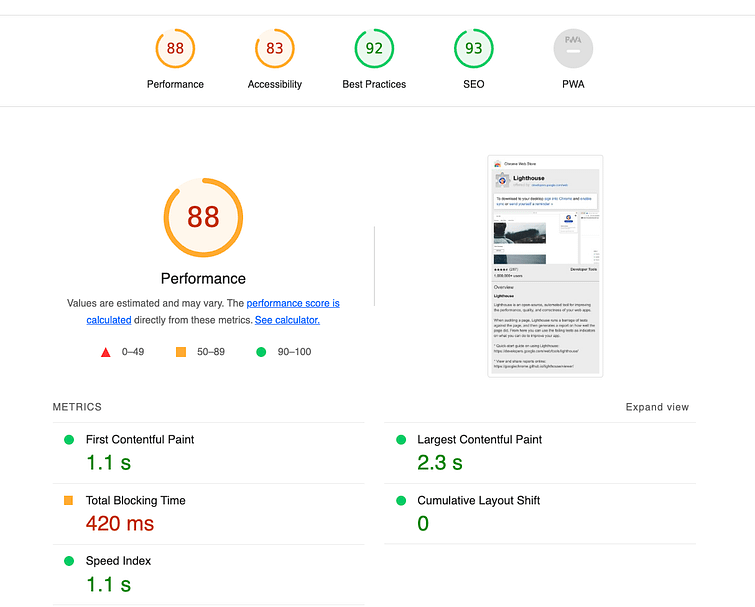Expand the First Contentful Paint metric
Image resolution: width=755 pixels, height=607 pixels.
pos(140,440)
